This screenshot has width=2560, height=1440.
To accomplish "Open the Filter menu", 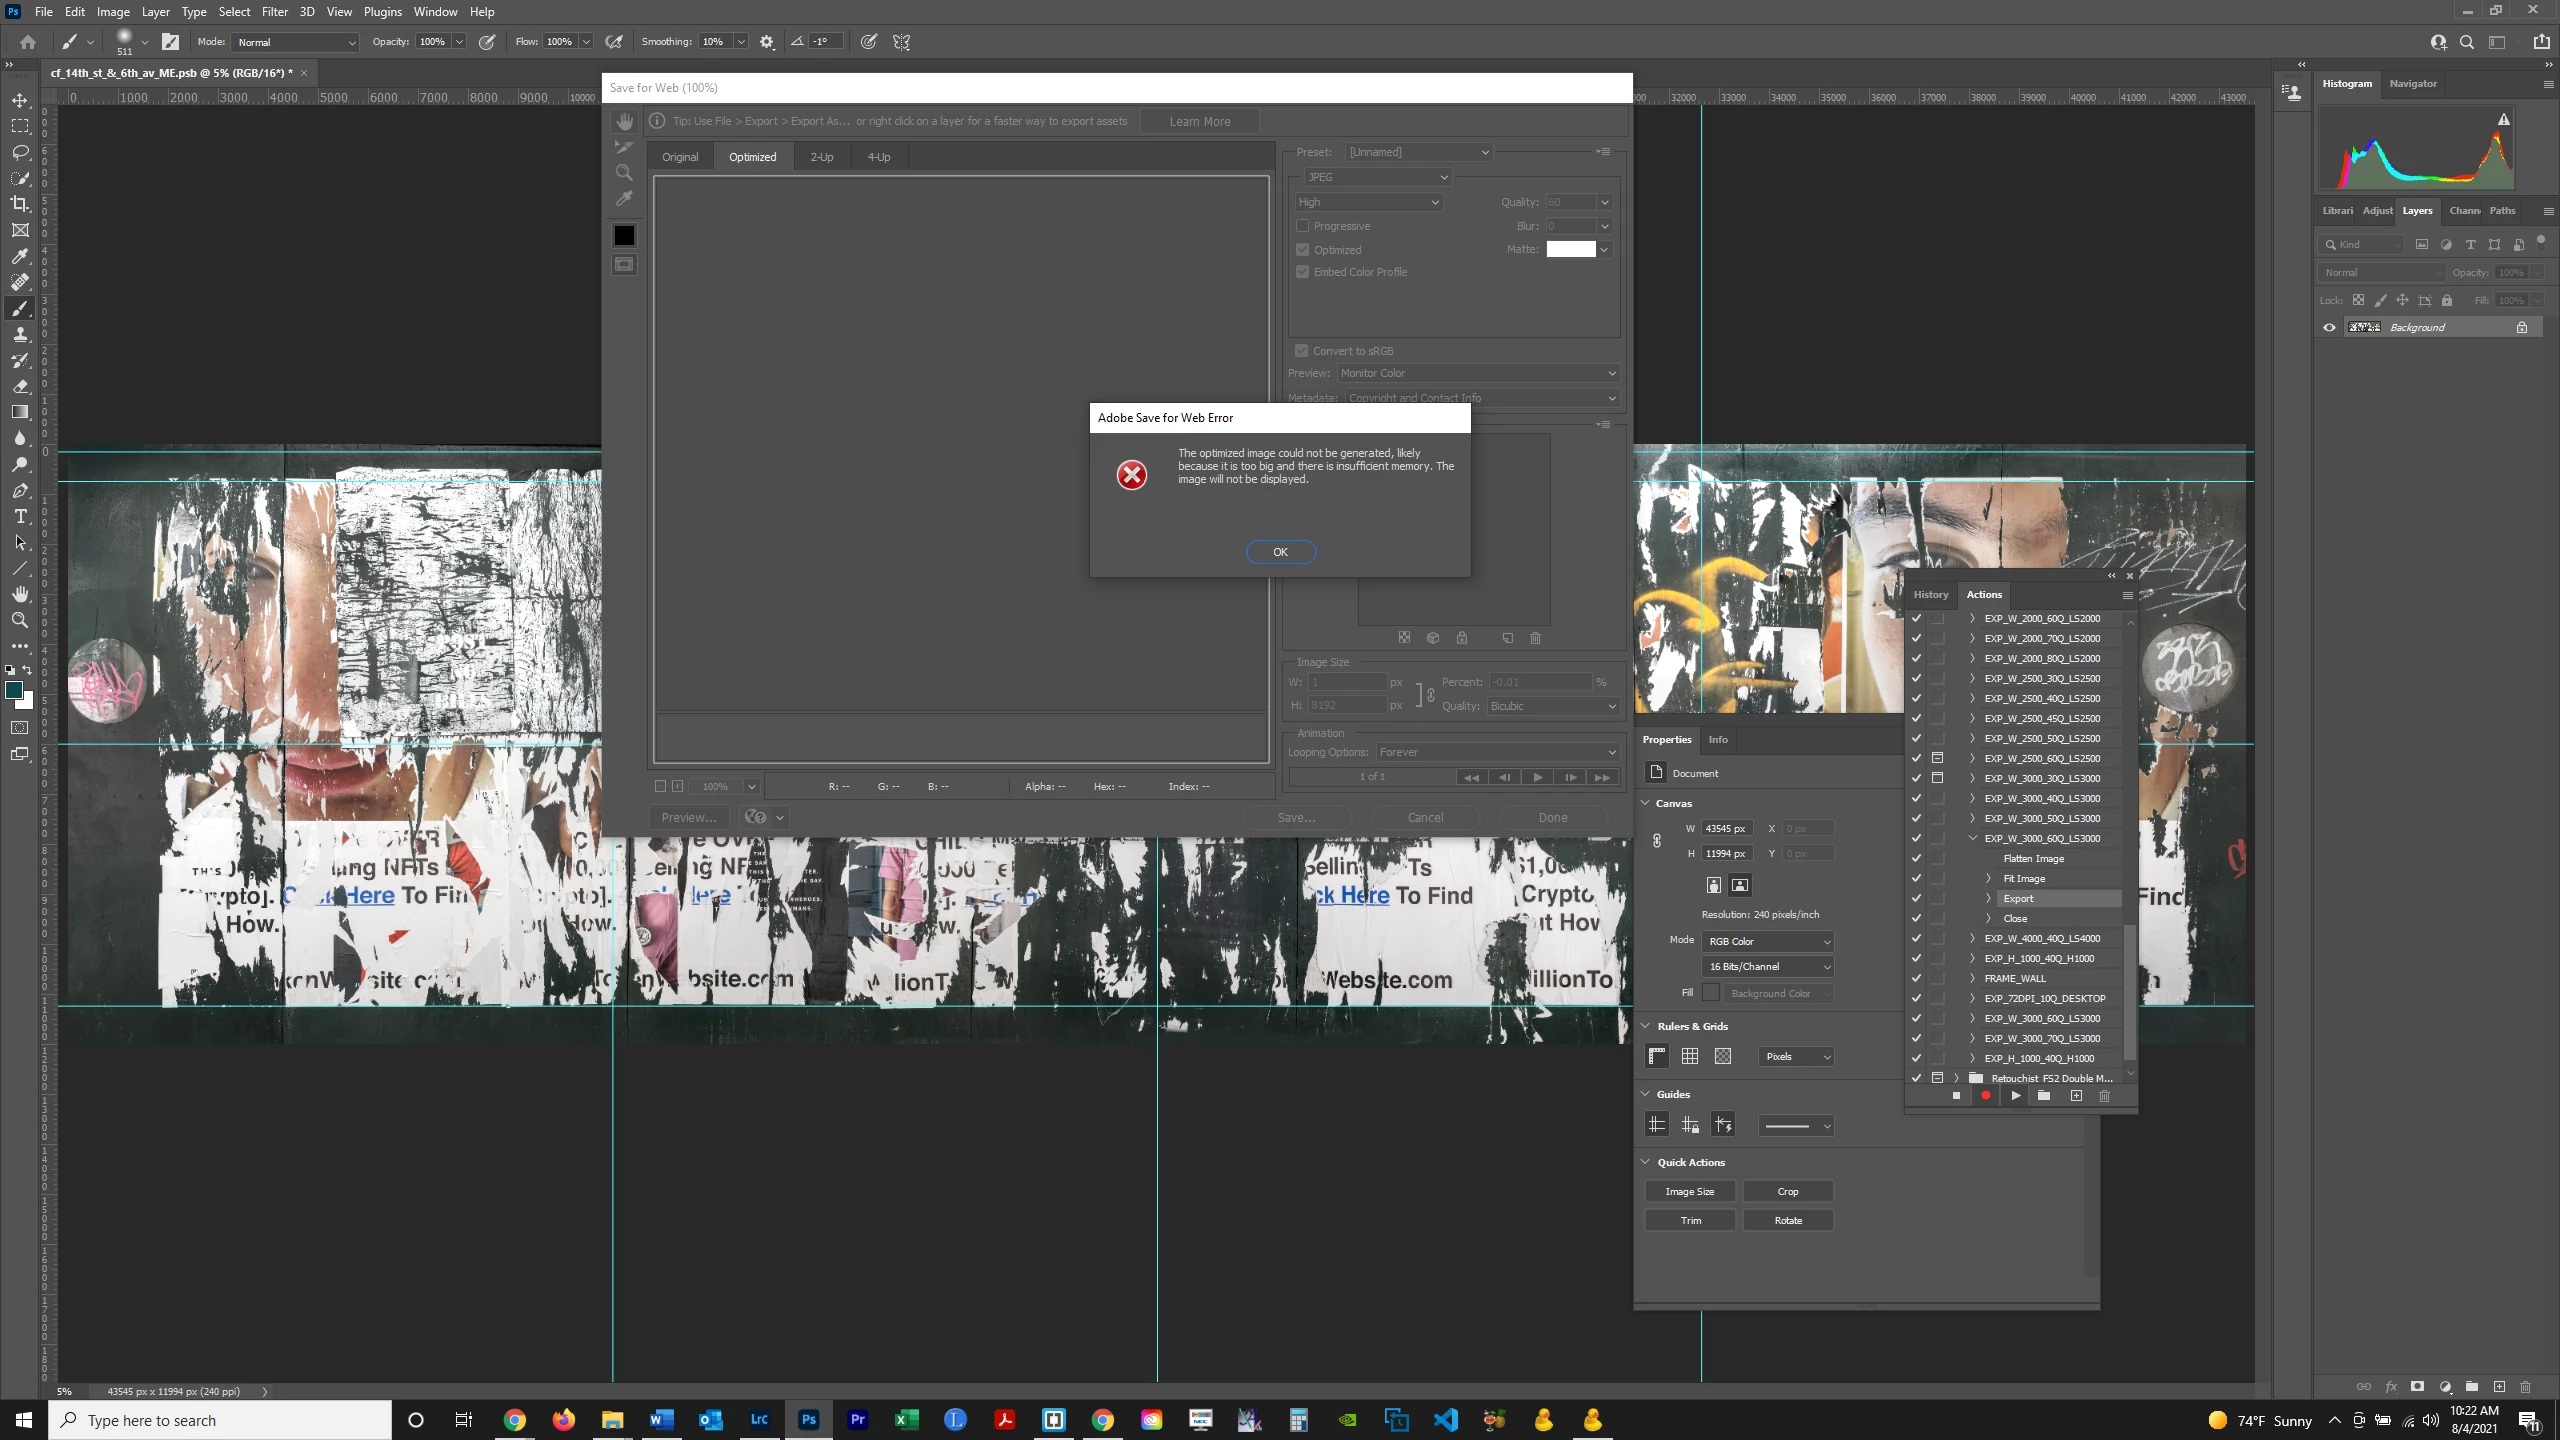I will pos(274,12).
